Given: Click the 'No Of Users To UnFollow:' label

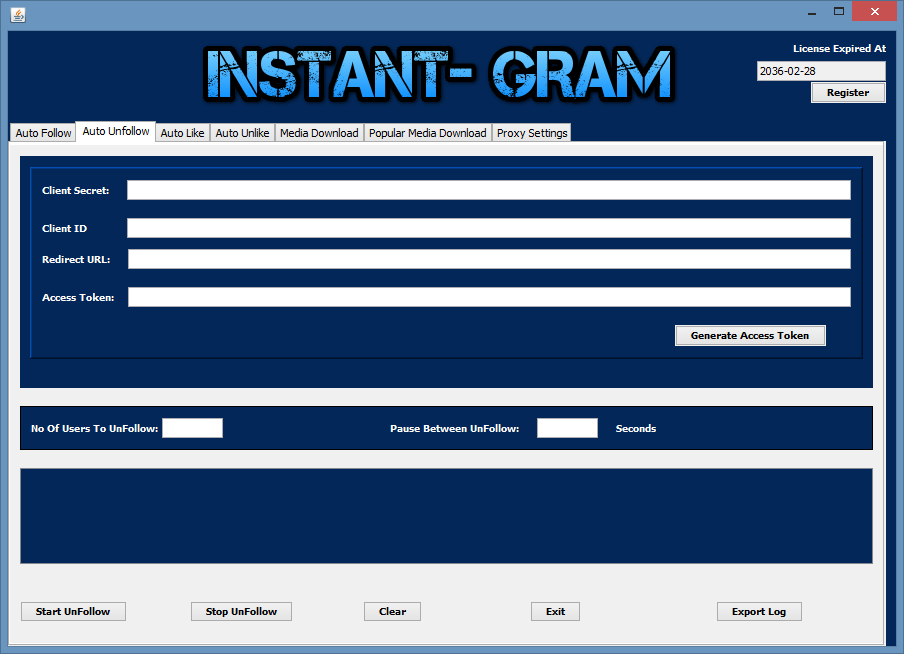Looking at the screenshot, I should coord(94,429).
